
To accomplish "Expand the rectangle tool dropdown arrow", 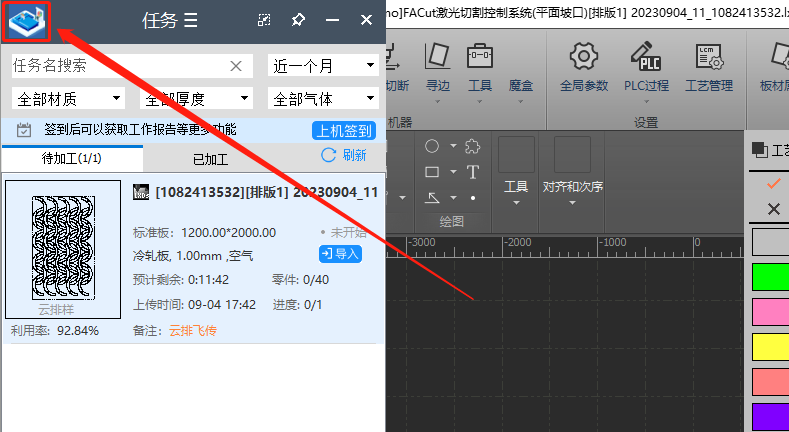I will [x=453, y=172].
